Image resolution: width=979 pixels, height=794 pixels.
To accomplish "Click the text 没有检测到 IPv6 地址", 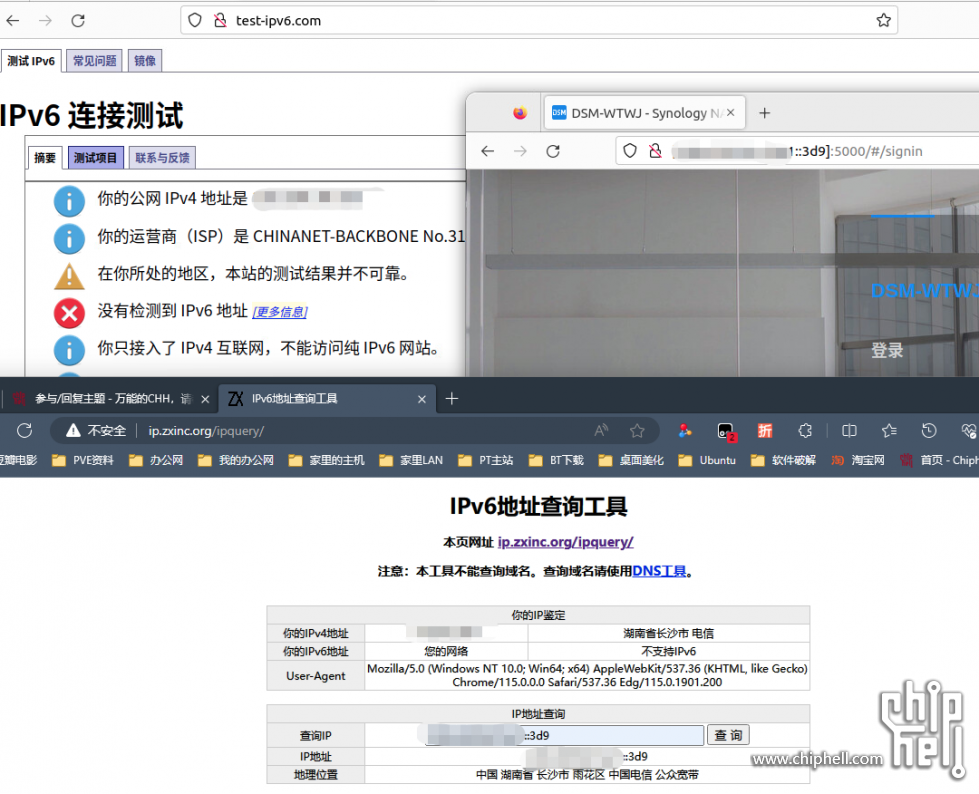I will tap(173, 311).
